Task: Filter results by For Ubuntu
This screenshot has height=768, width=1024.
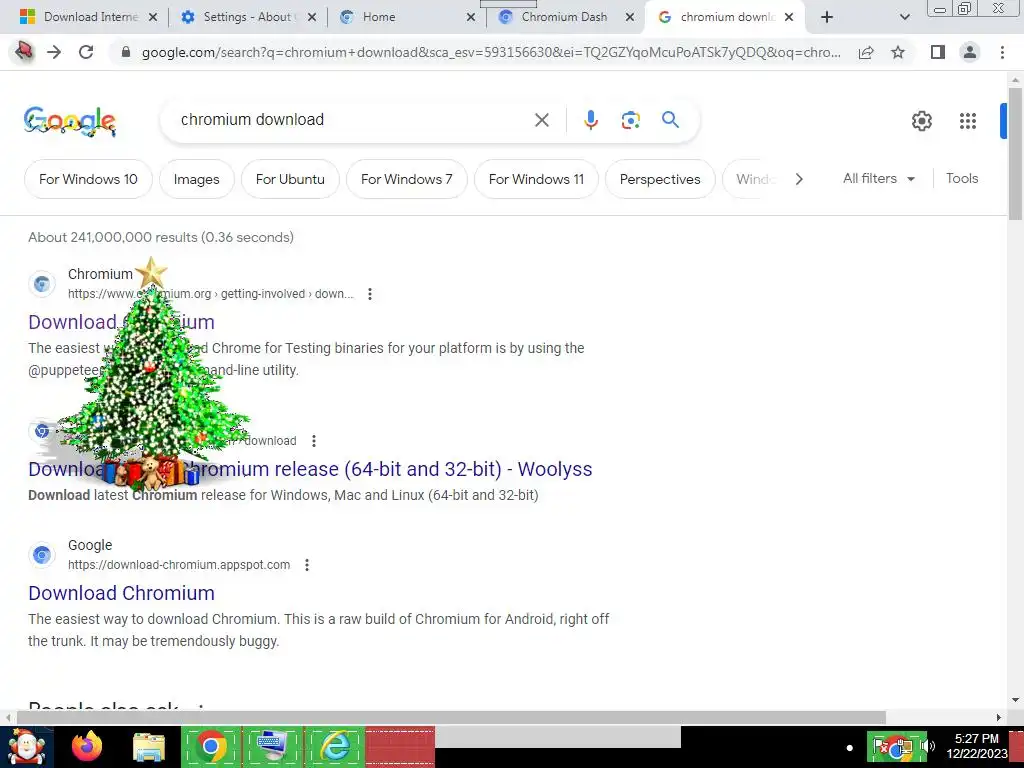Action: (x=290, y=179)
